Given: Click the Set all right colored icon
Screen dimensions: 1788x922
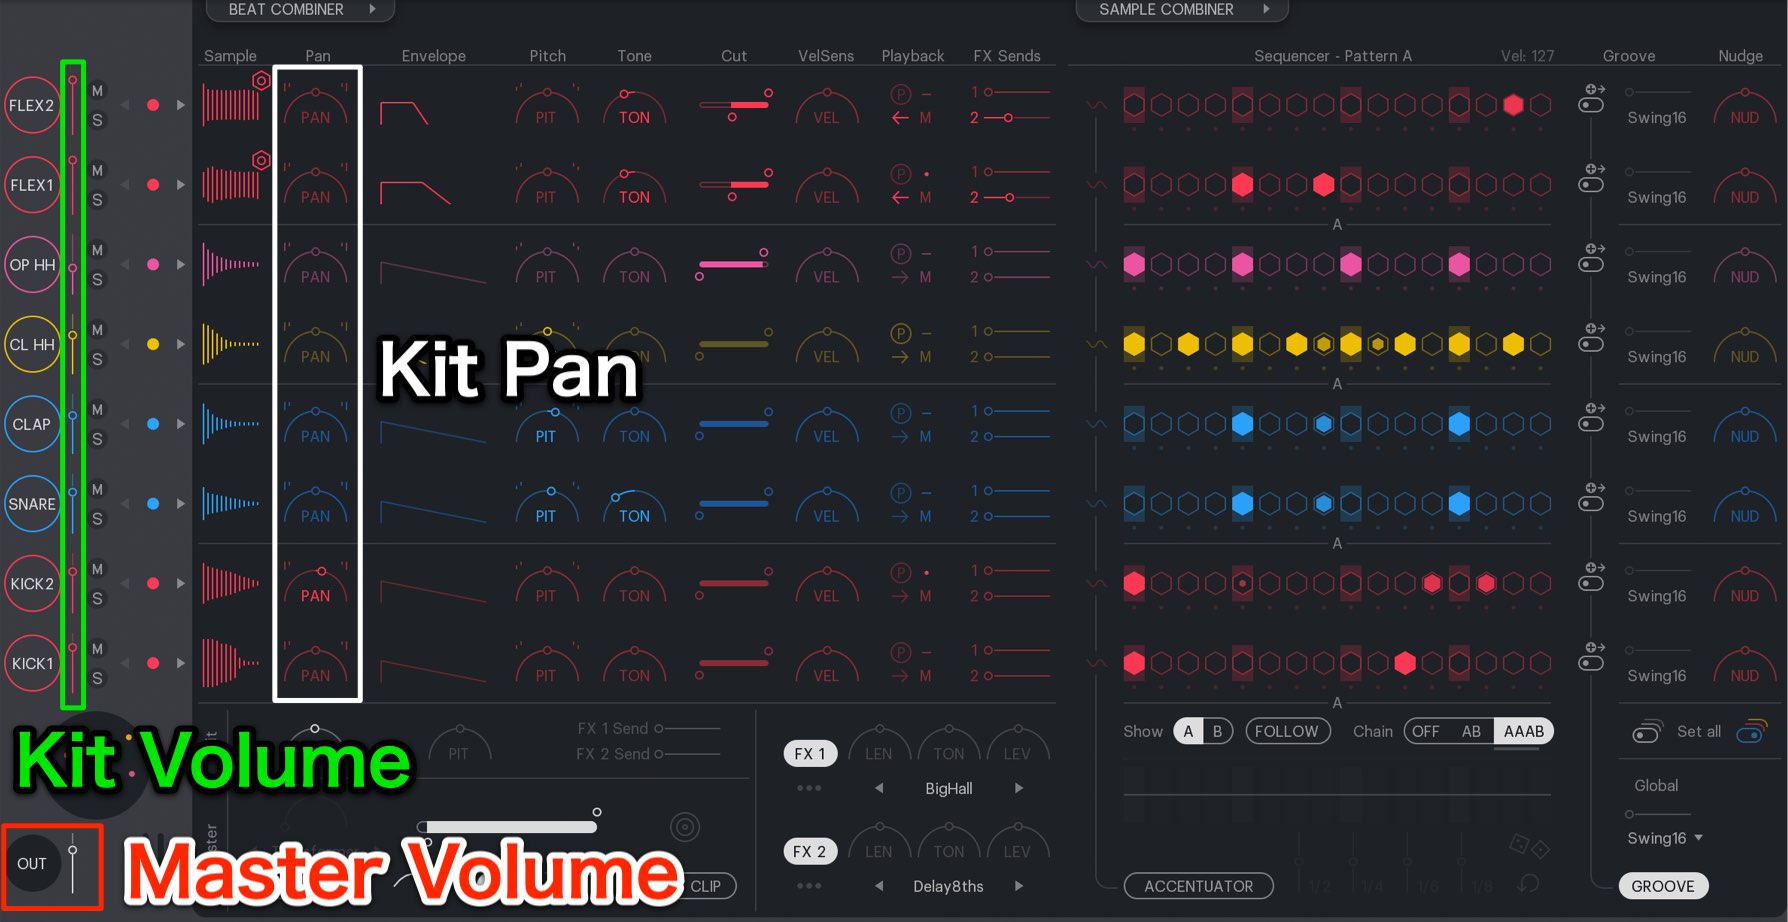Looking at the screenshot, I should (1752, 731).
